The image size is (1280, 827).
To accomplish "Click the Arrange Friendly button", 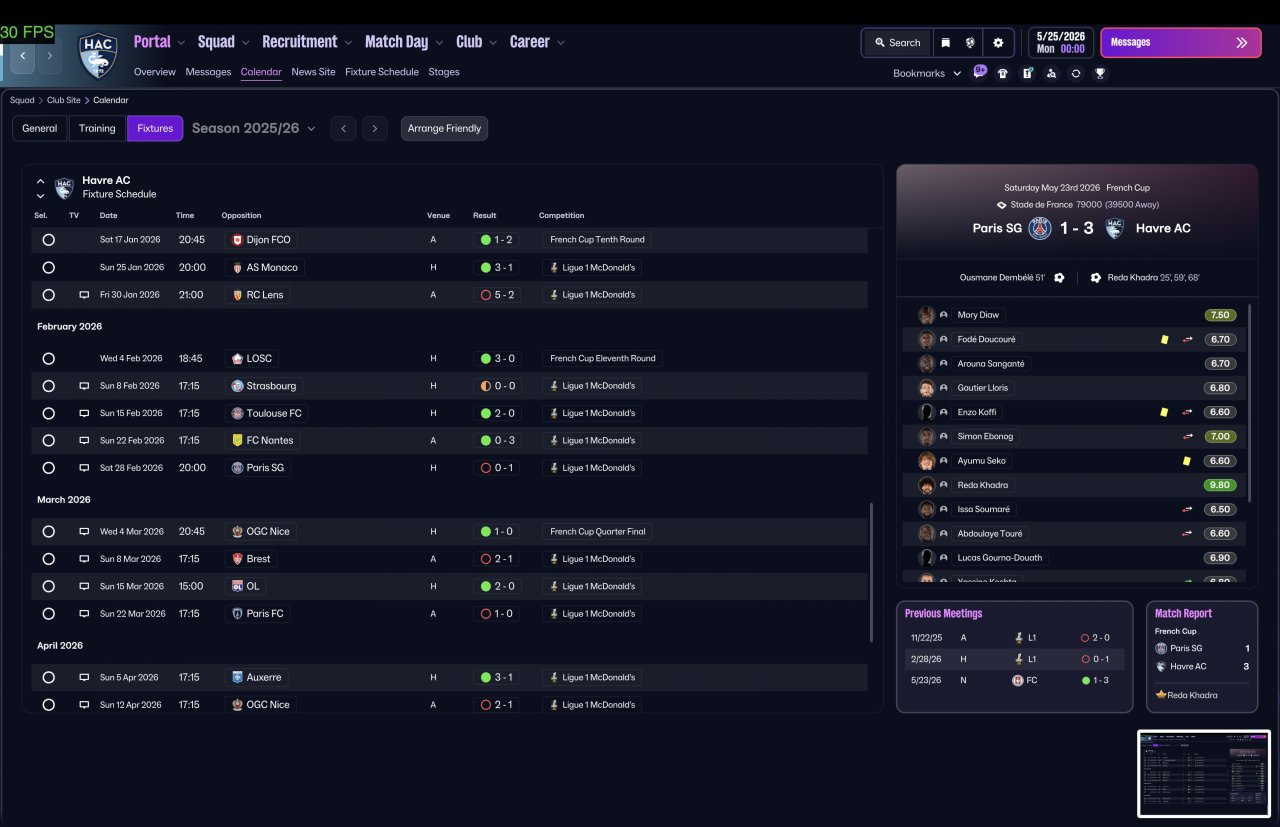I will (445, 128).
